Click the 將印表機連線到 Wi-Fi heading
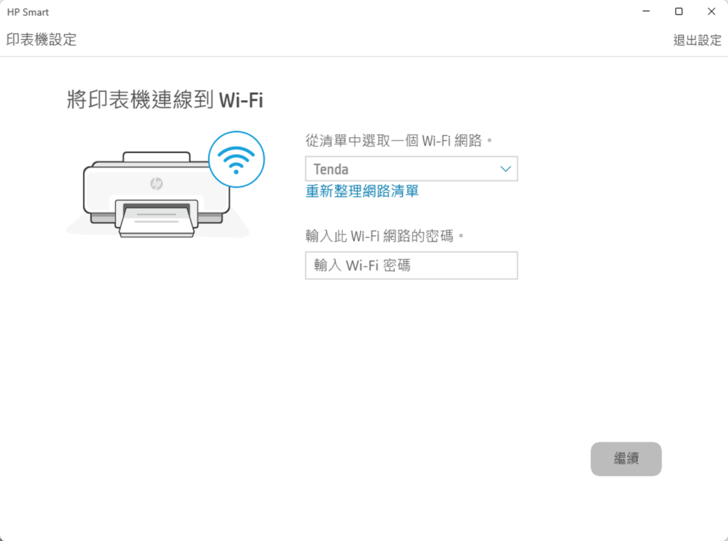 point(165,99)
